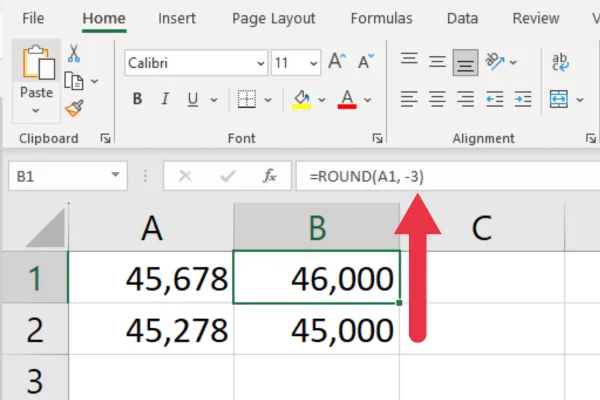The image size is (600, 400).
Task: Click the Paste clipboard icon
Action: (x=37, y=63)
